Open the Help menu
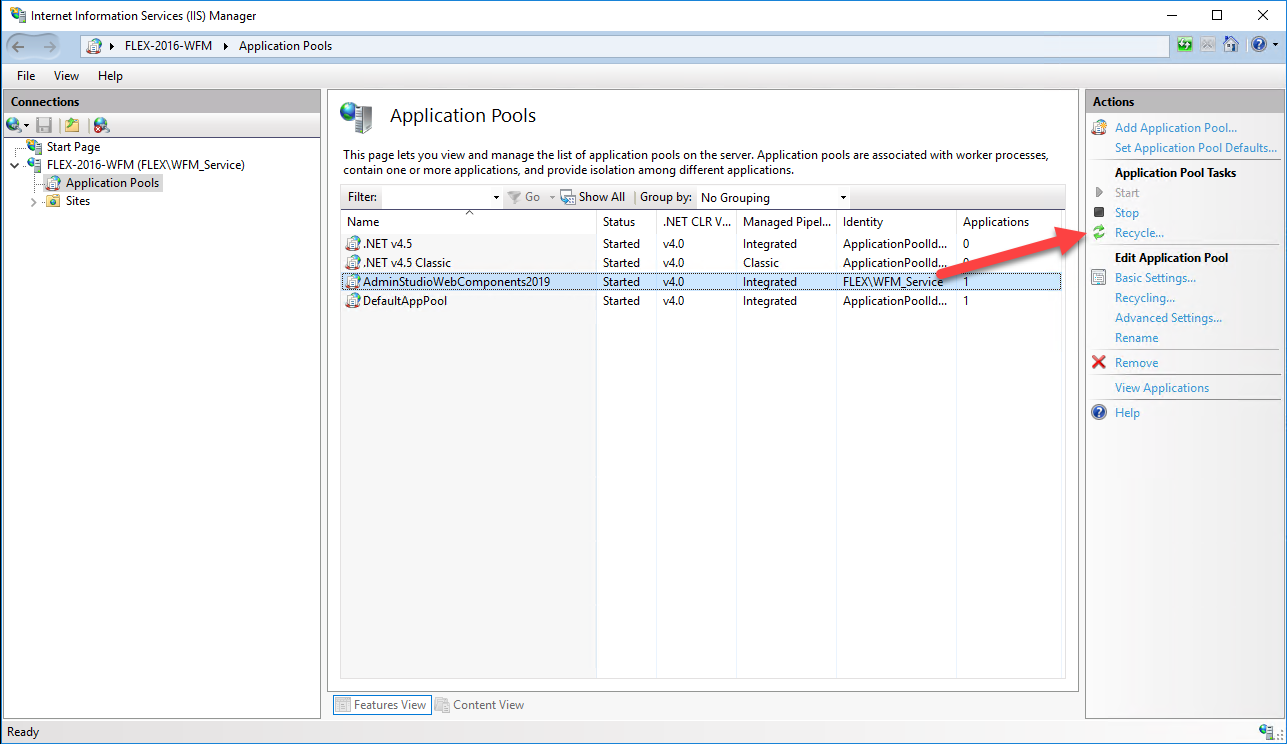The width and height of the screenshot is (1287, 744). [110, 75]
